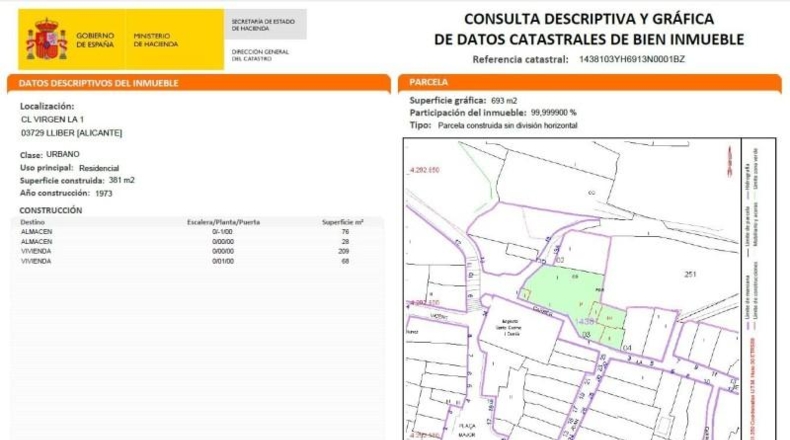Viewport: 790px width, 440px height.
Task: Click parcel label "03" on the map
Action: pyautogui.click(x=586, y=335)
